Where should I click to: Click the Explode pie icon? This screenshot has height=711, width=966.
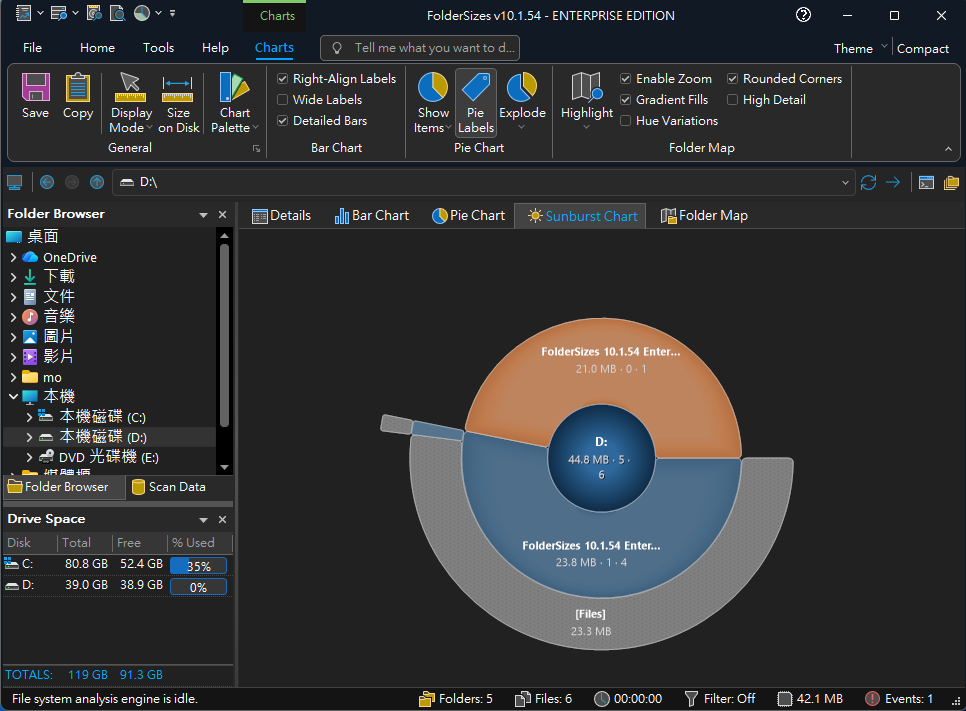522,86
